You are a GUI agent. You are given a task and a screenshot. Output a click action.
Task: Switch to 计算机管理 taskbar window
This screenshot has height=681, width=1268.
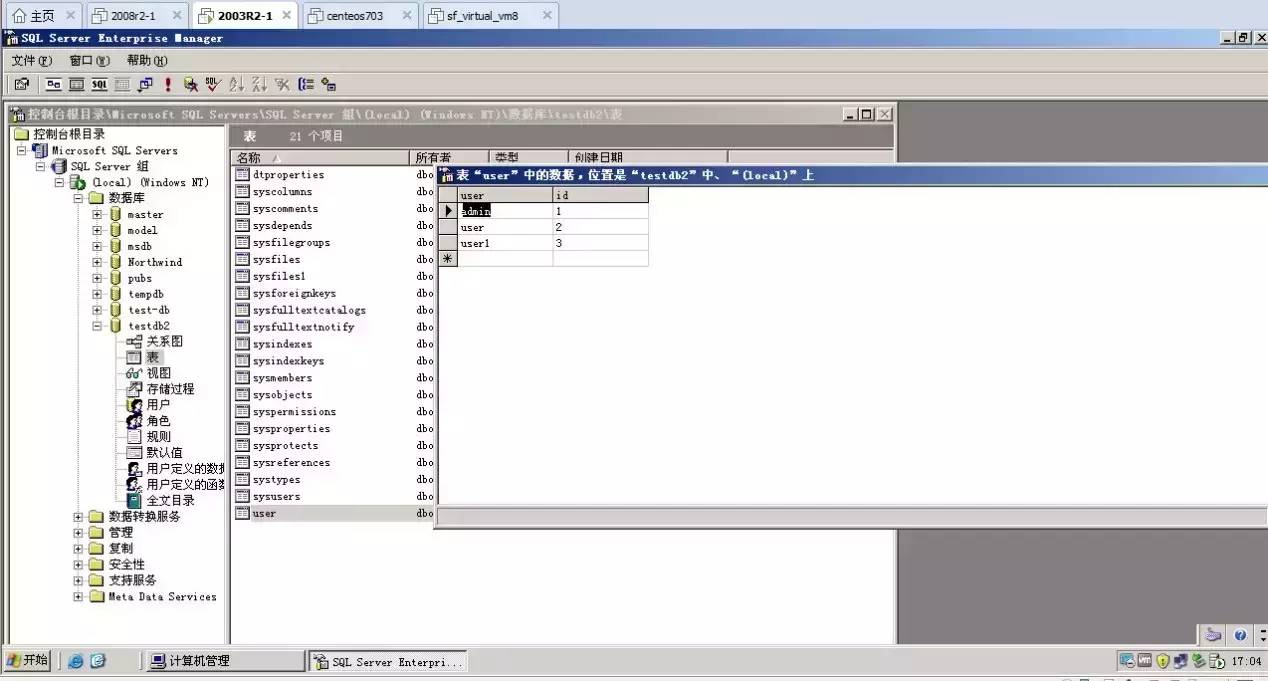pyautogui.click(x=225, y=661)
